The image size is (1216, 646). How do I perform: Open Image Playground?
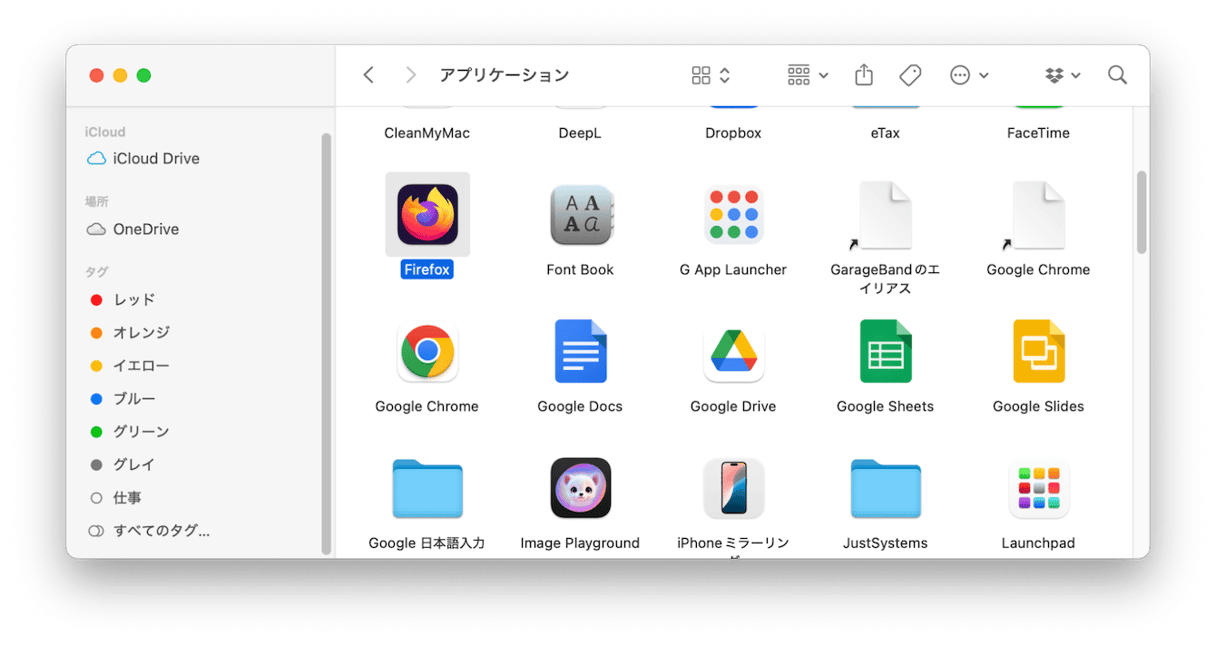click(580, 488)
